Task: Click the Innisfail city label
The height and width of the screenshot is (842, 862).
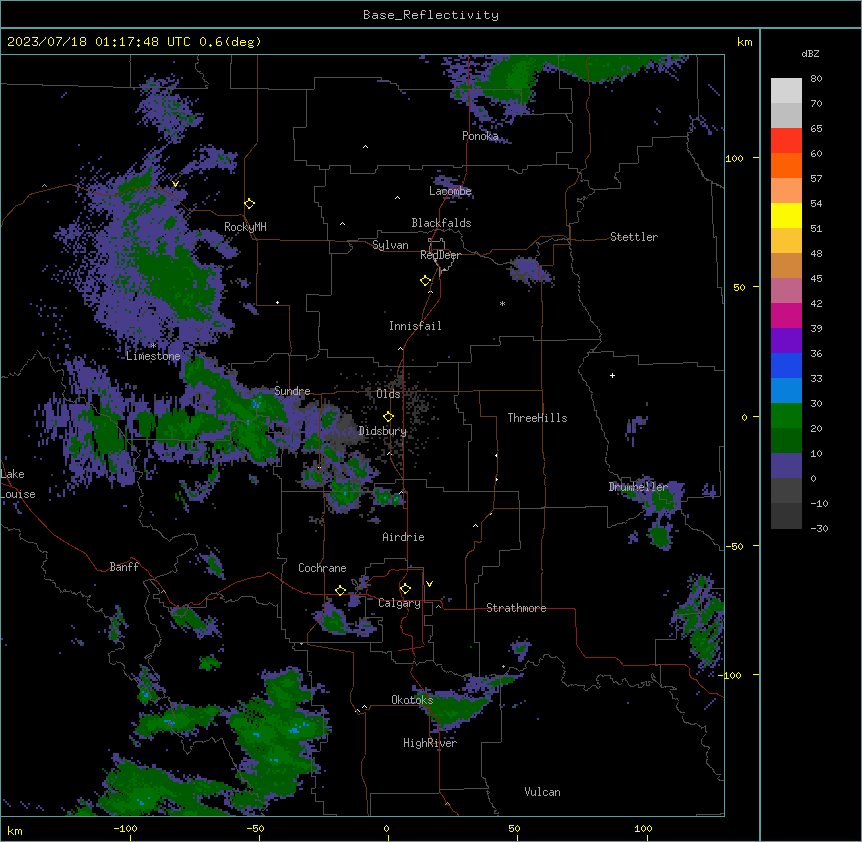Action: (415, 326)
